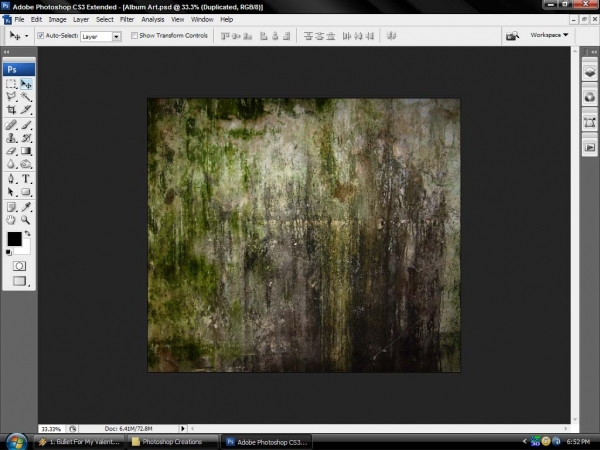This screenshot has width=600, height=450.
Task: Click the zoom percentage field 33.33%
Action: pos(51,429)
